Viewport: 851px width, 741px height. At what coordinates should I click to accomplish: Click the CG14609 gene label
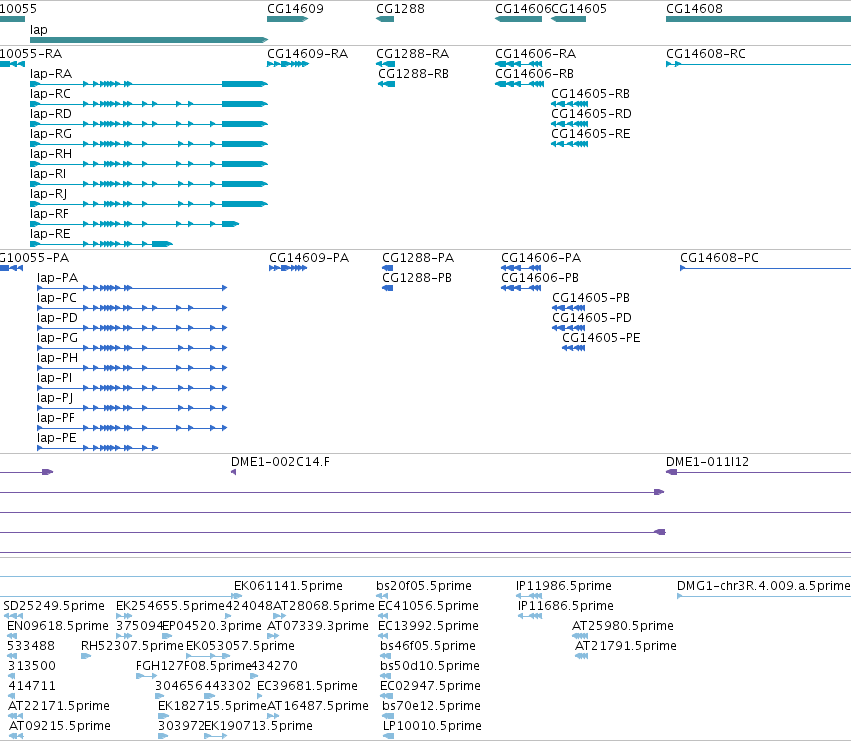coord(295,9)
